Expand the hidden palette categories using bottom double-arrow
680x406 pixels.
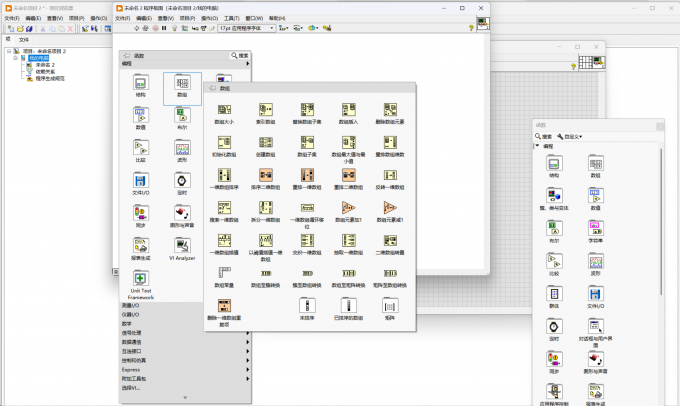tap(185, 397)
